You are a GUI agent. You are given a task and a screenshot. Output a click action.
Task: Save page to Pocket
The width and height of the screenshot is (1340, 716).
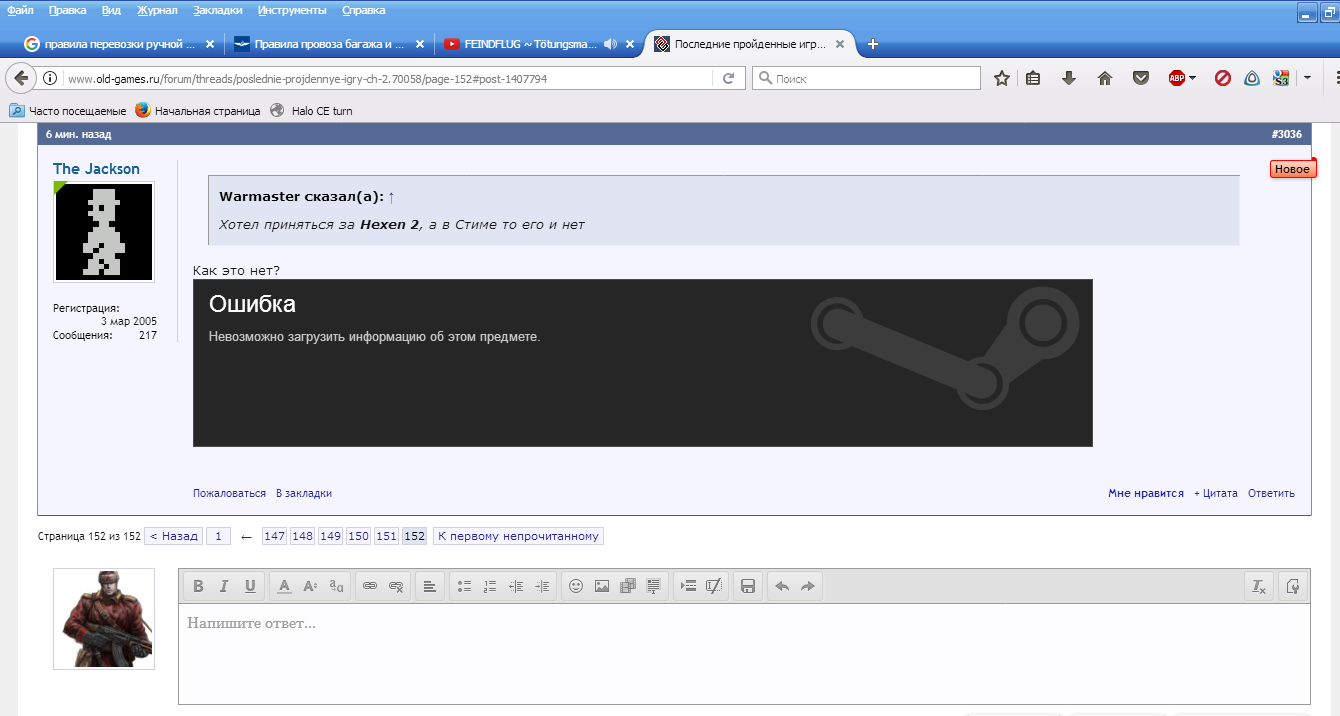pyautogui.click(x=1140, y=78)
